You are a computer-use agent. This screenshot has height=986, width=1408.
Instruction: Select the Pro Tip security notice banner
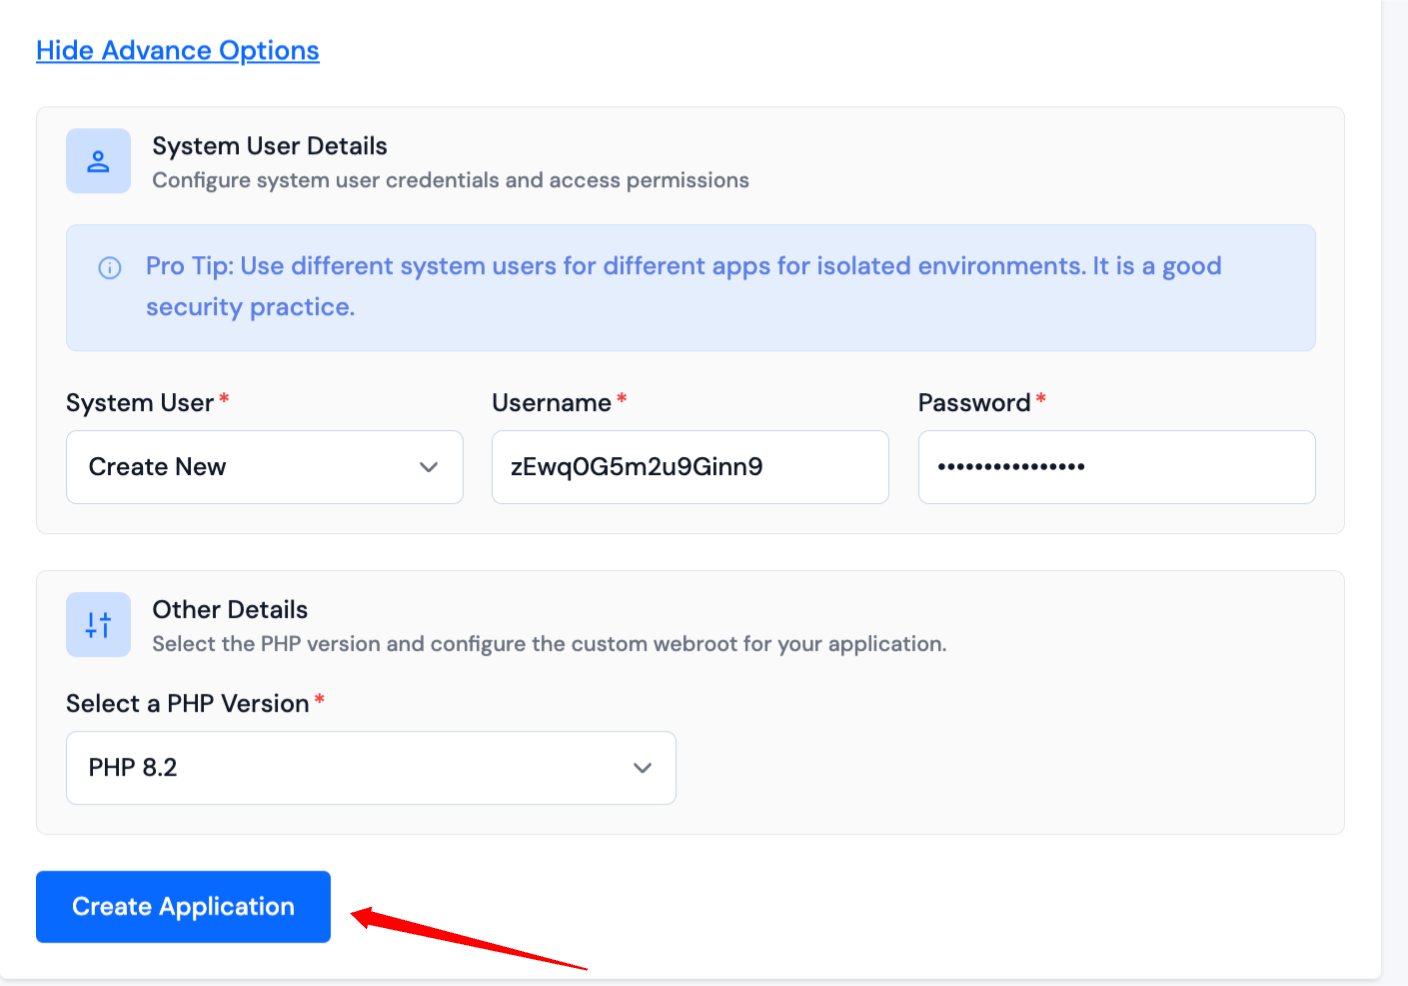tap(690, 288)
